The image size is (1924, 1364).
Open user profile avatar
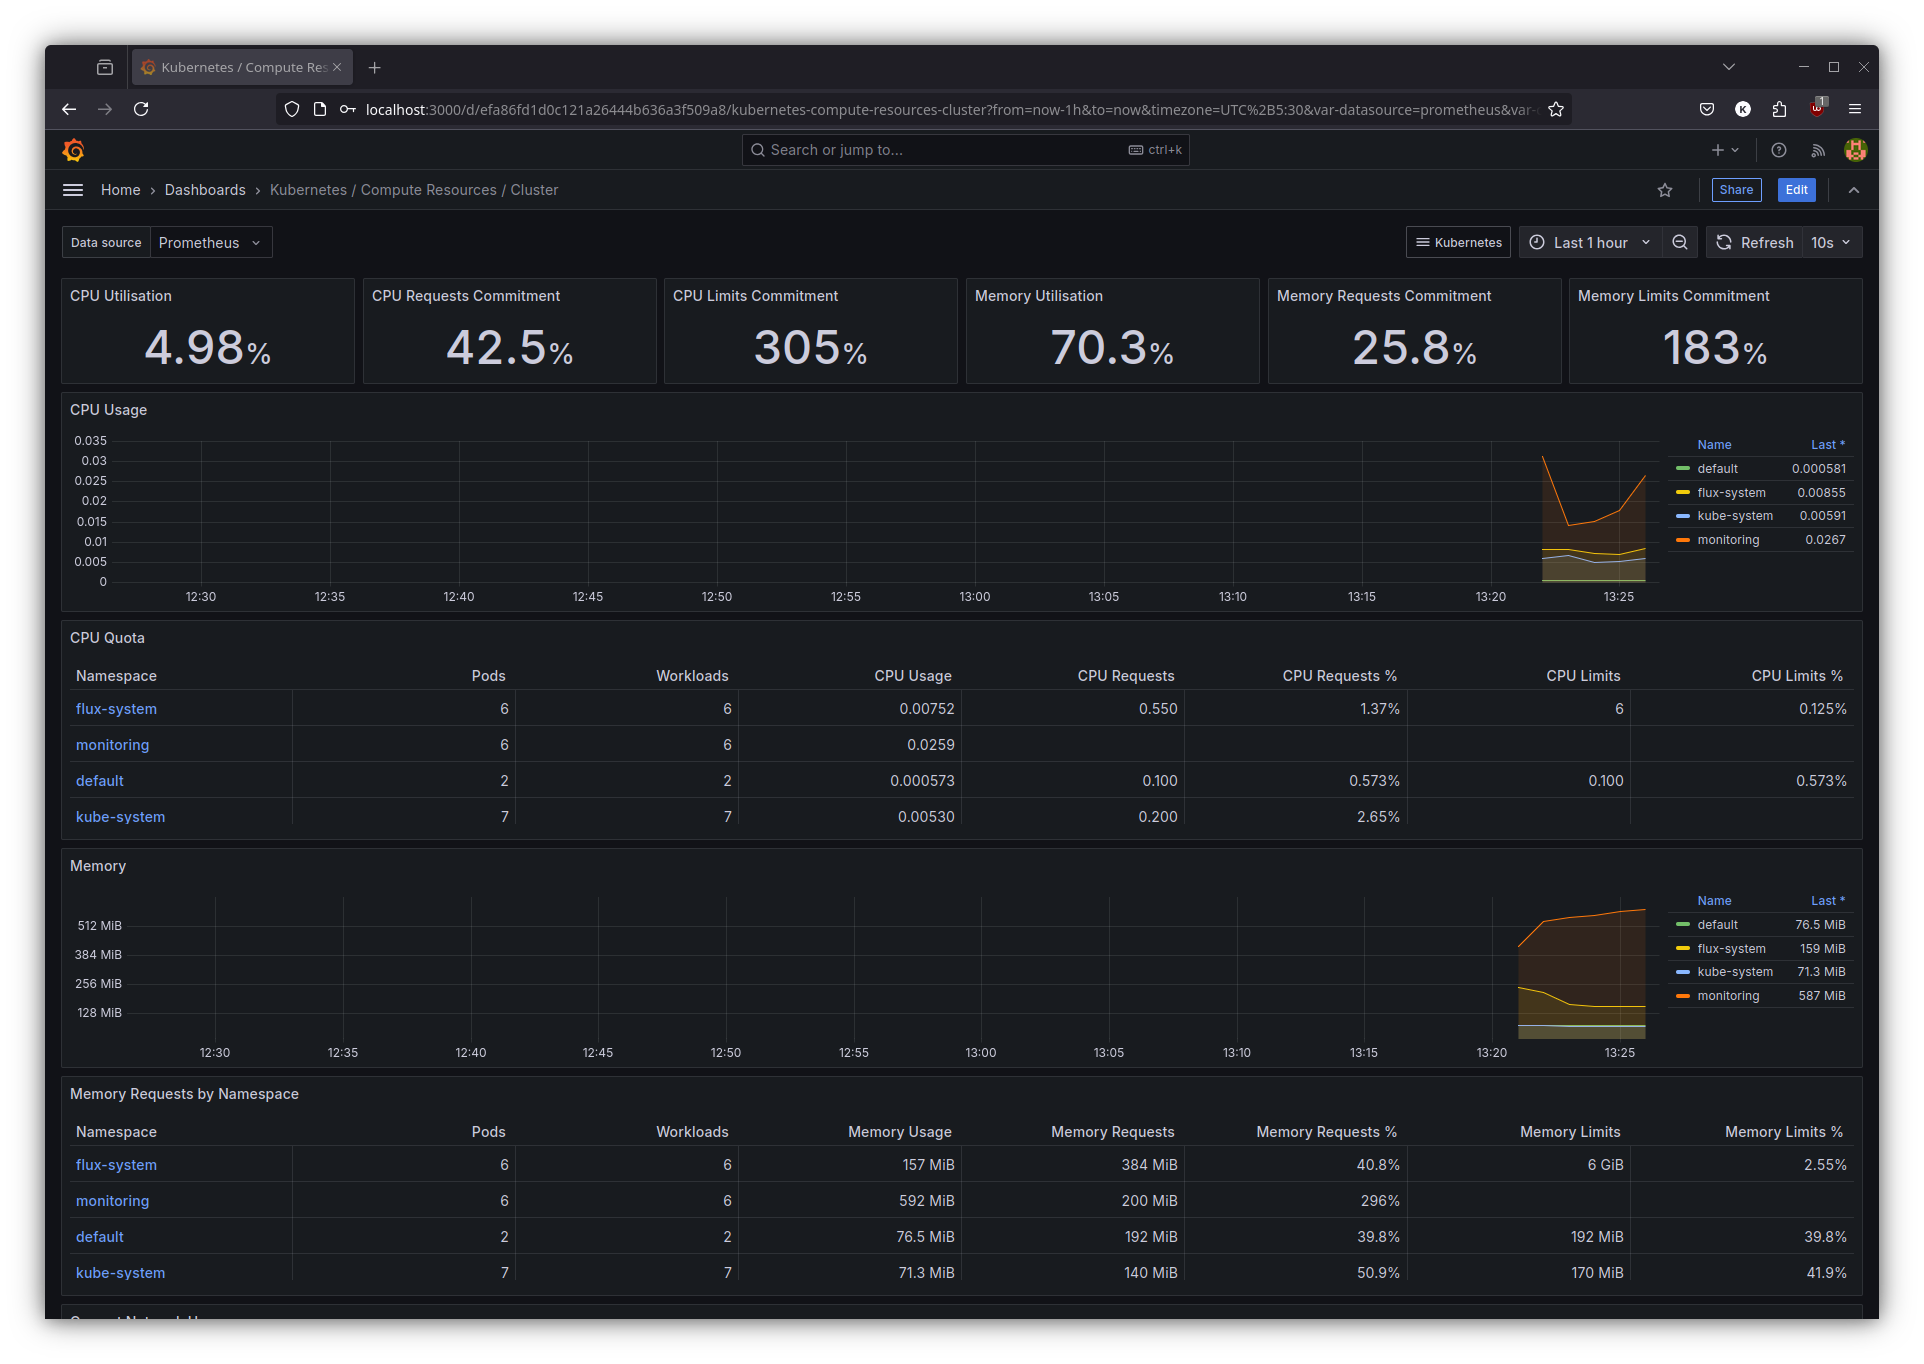[x=1856, y=150]
